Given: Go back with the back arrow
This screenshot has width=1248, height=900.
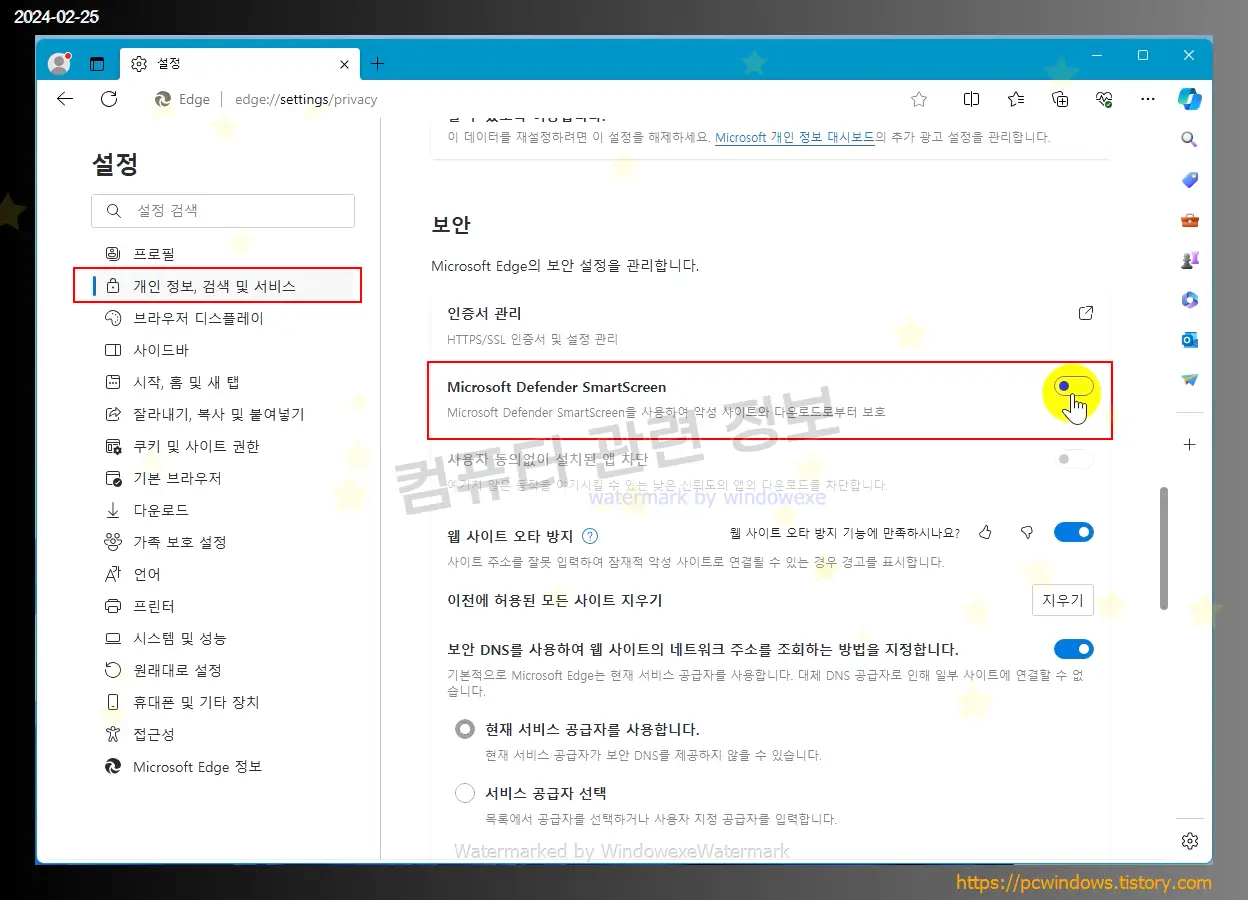Looking at the screenshot, I should coord(65,99).
